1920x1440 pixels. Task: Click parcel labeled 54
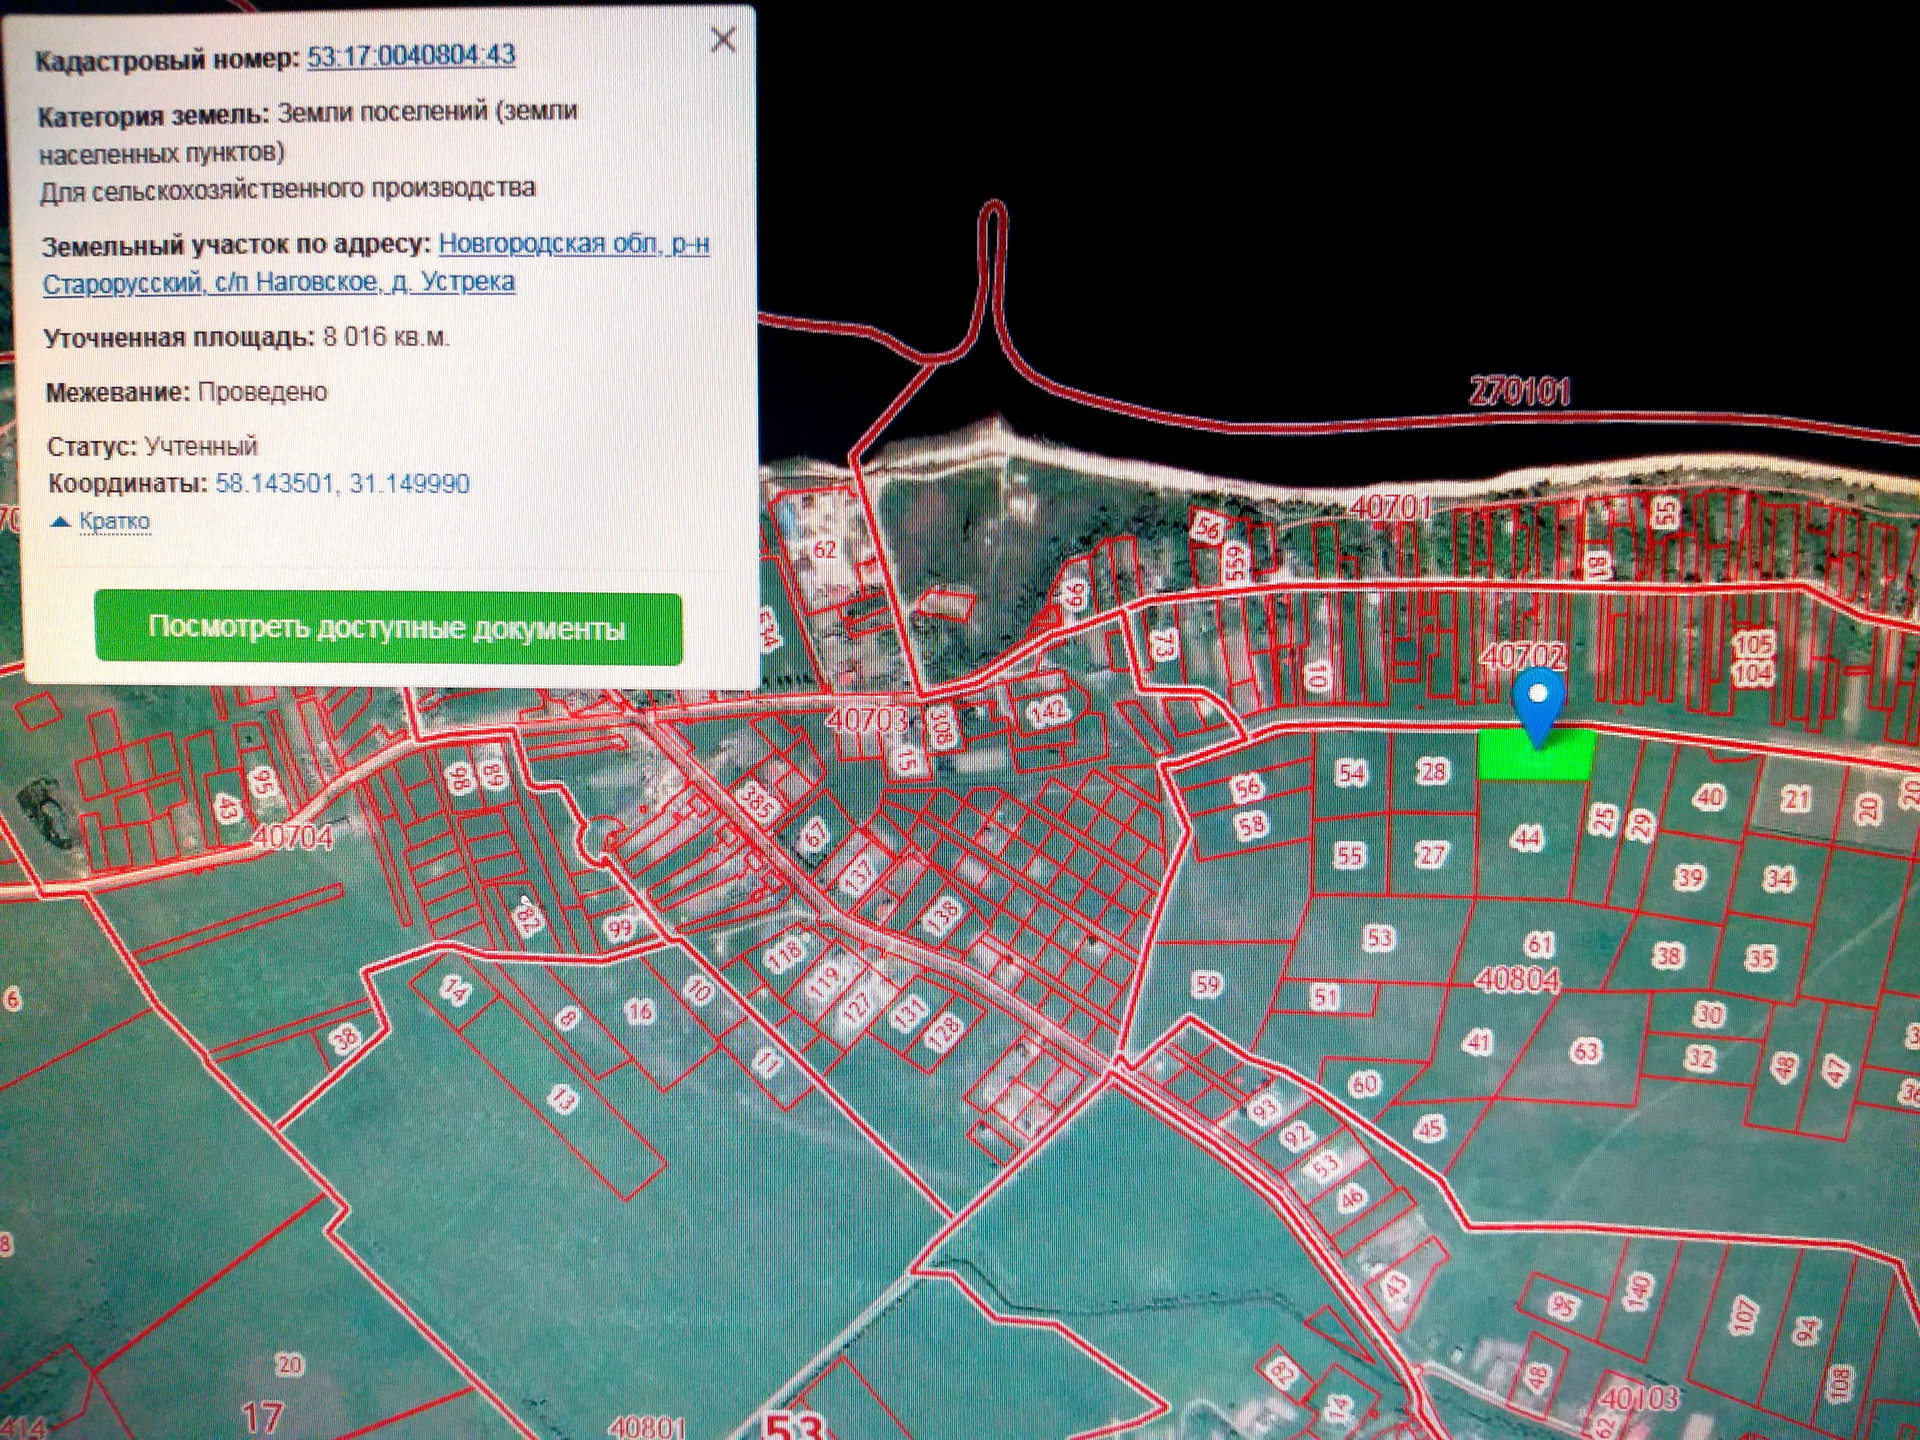click(x=1351, y=773)
